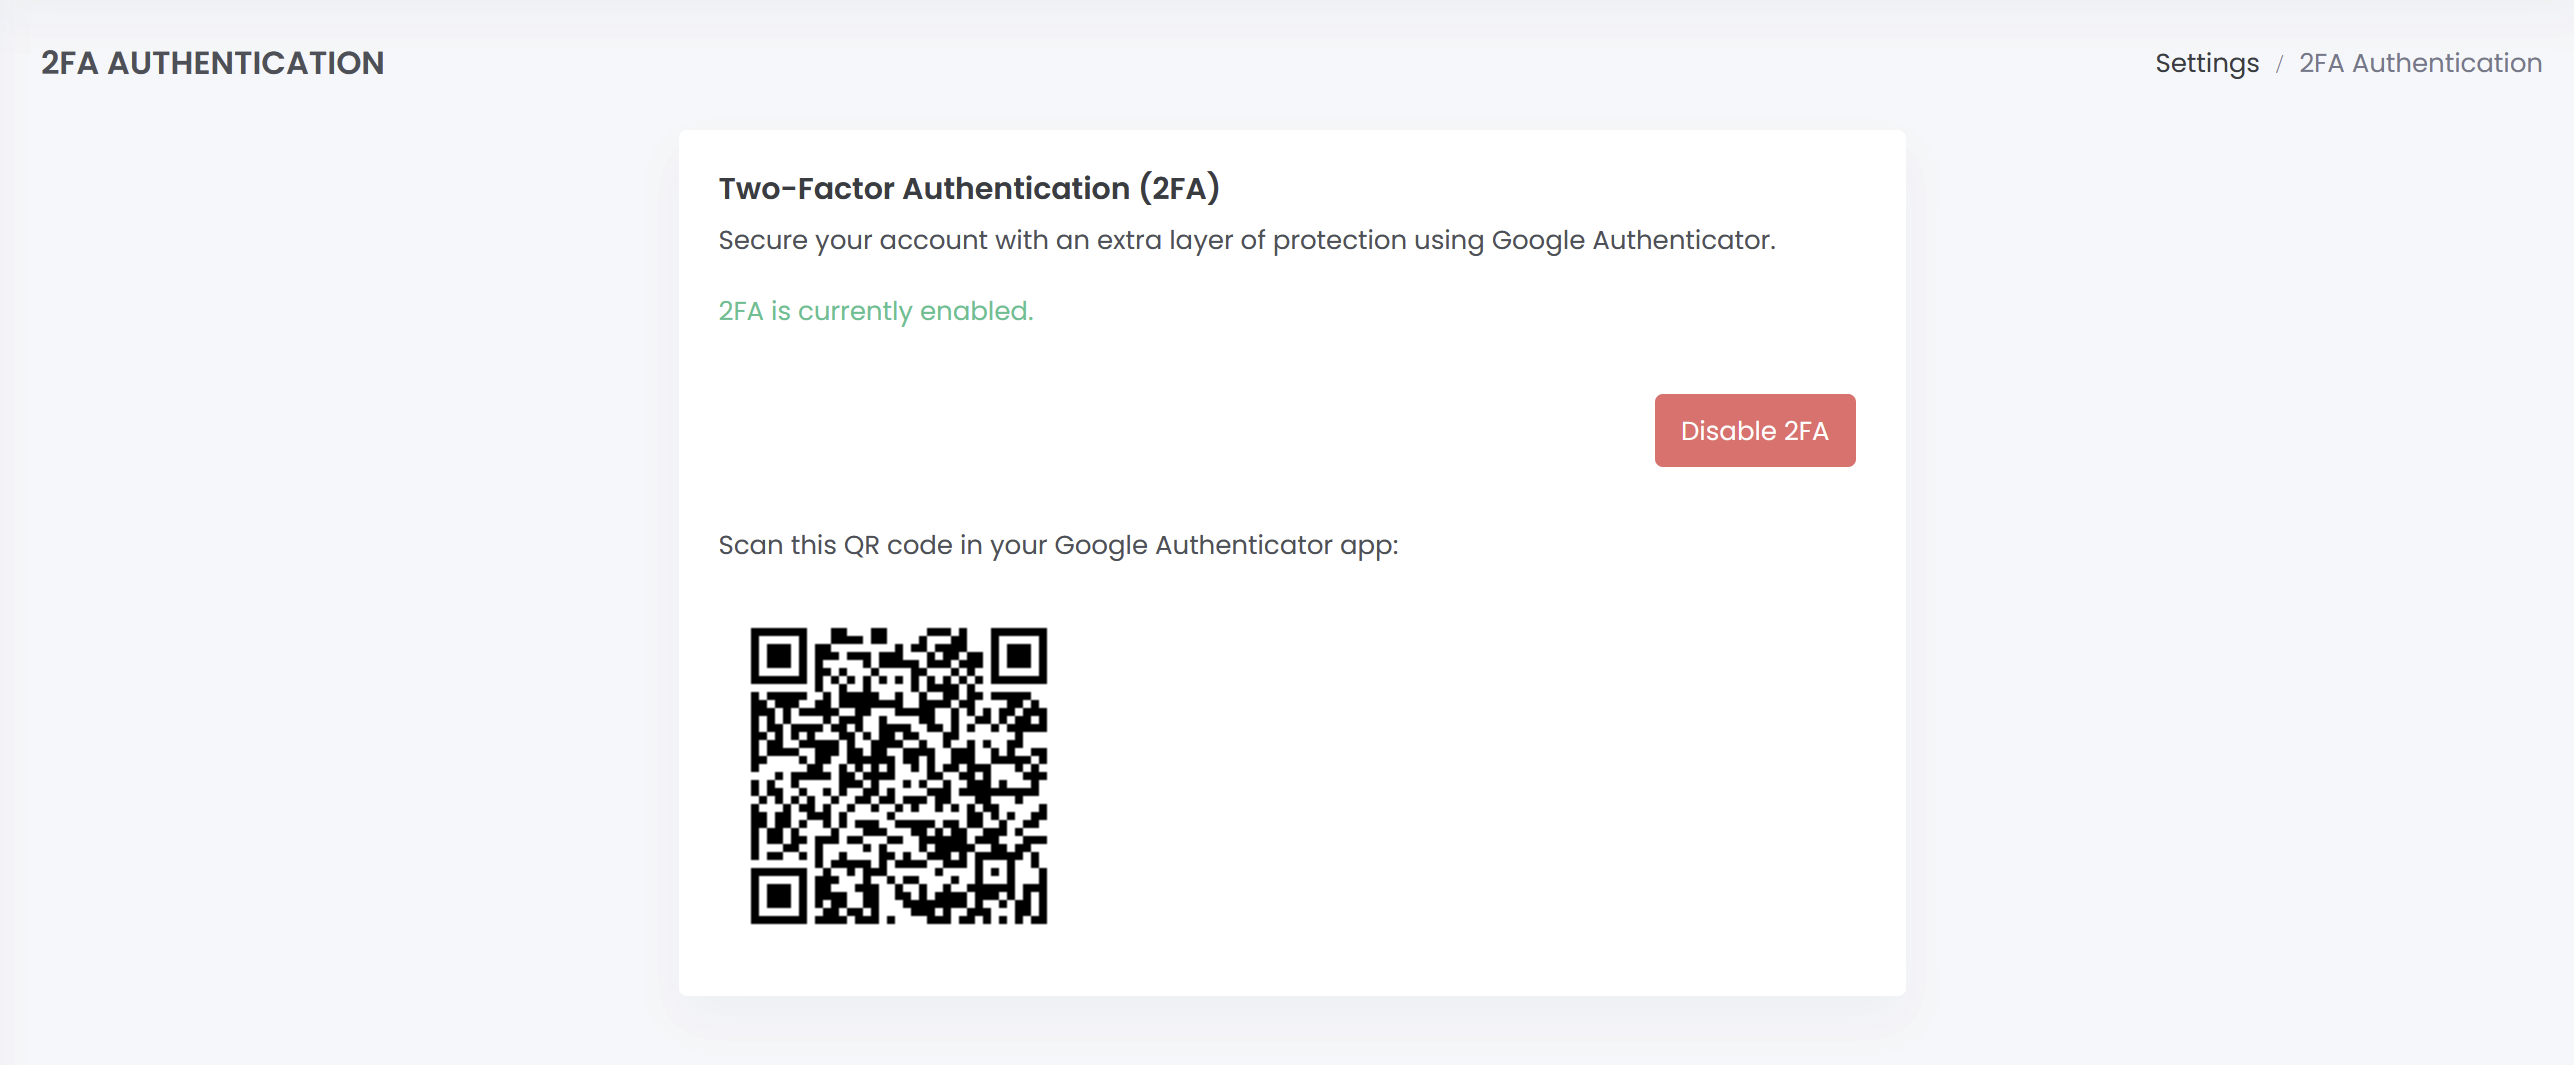Click the (2FA) part of the card heading
2574x1065 pixels.
click(1179, 188)
